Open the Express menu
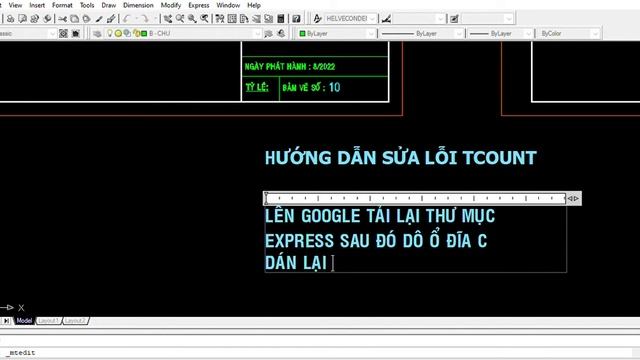This screenshot has width=640, height=360. pyautogui.click(x=199, y=5)
